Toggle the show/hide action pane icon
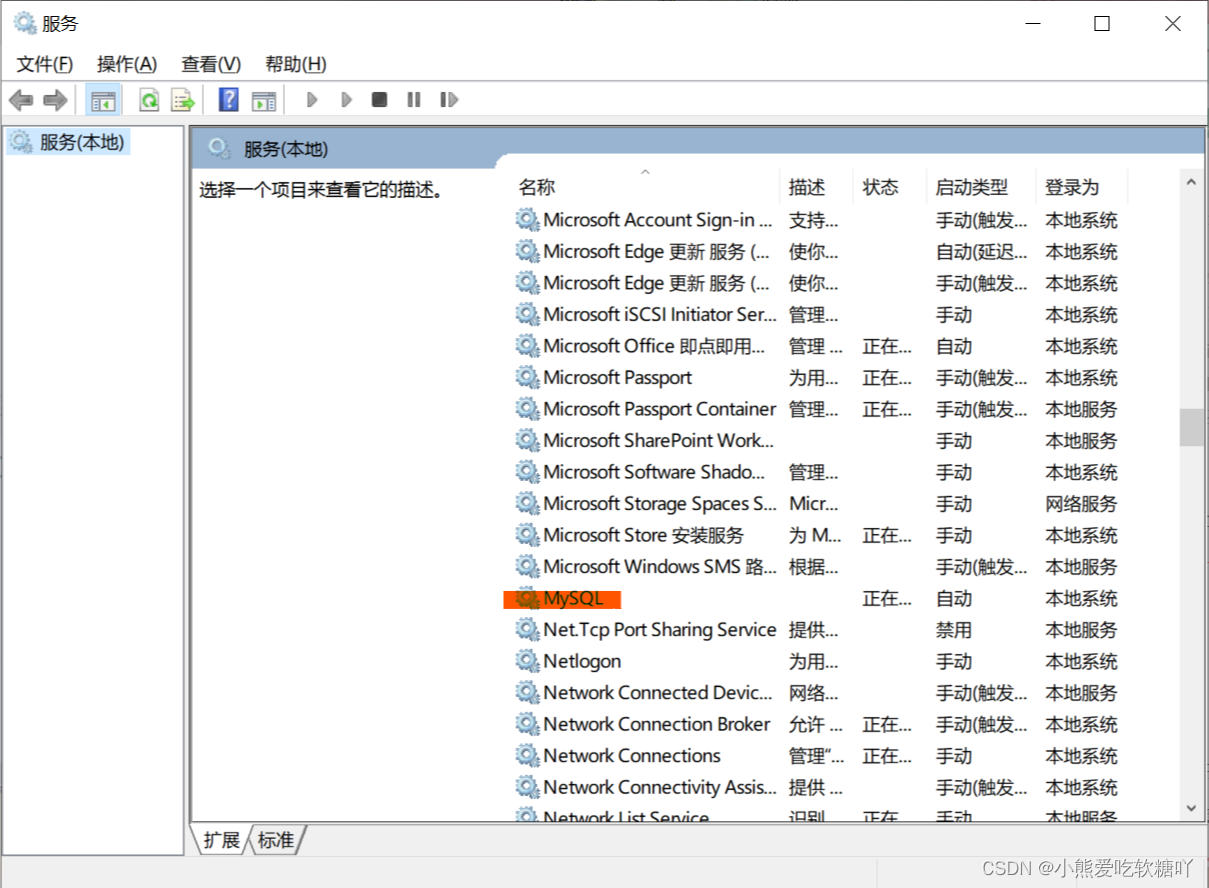Image resolution: width=1209 pixels, height=888 pixels. pyautogui.click(x=263, y=100)
